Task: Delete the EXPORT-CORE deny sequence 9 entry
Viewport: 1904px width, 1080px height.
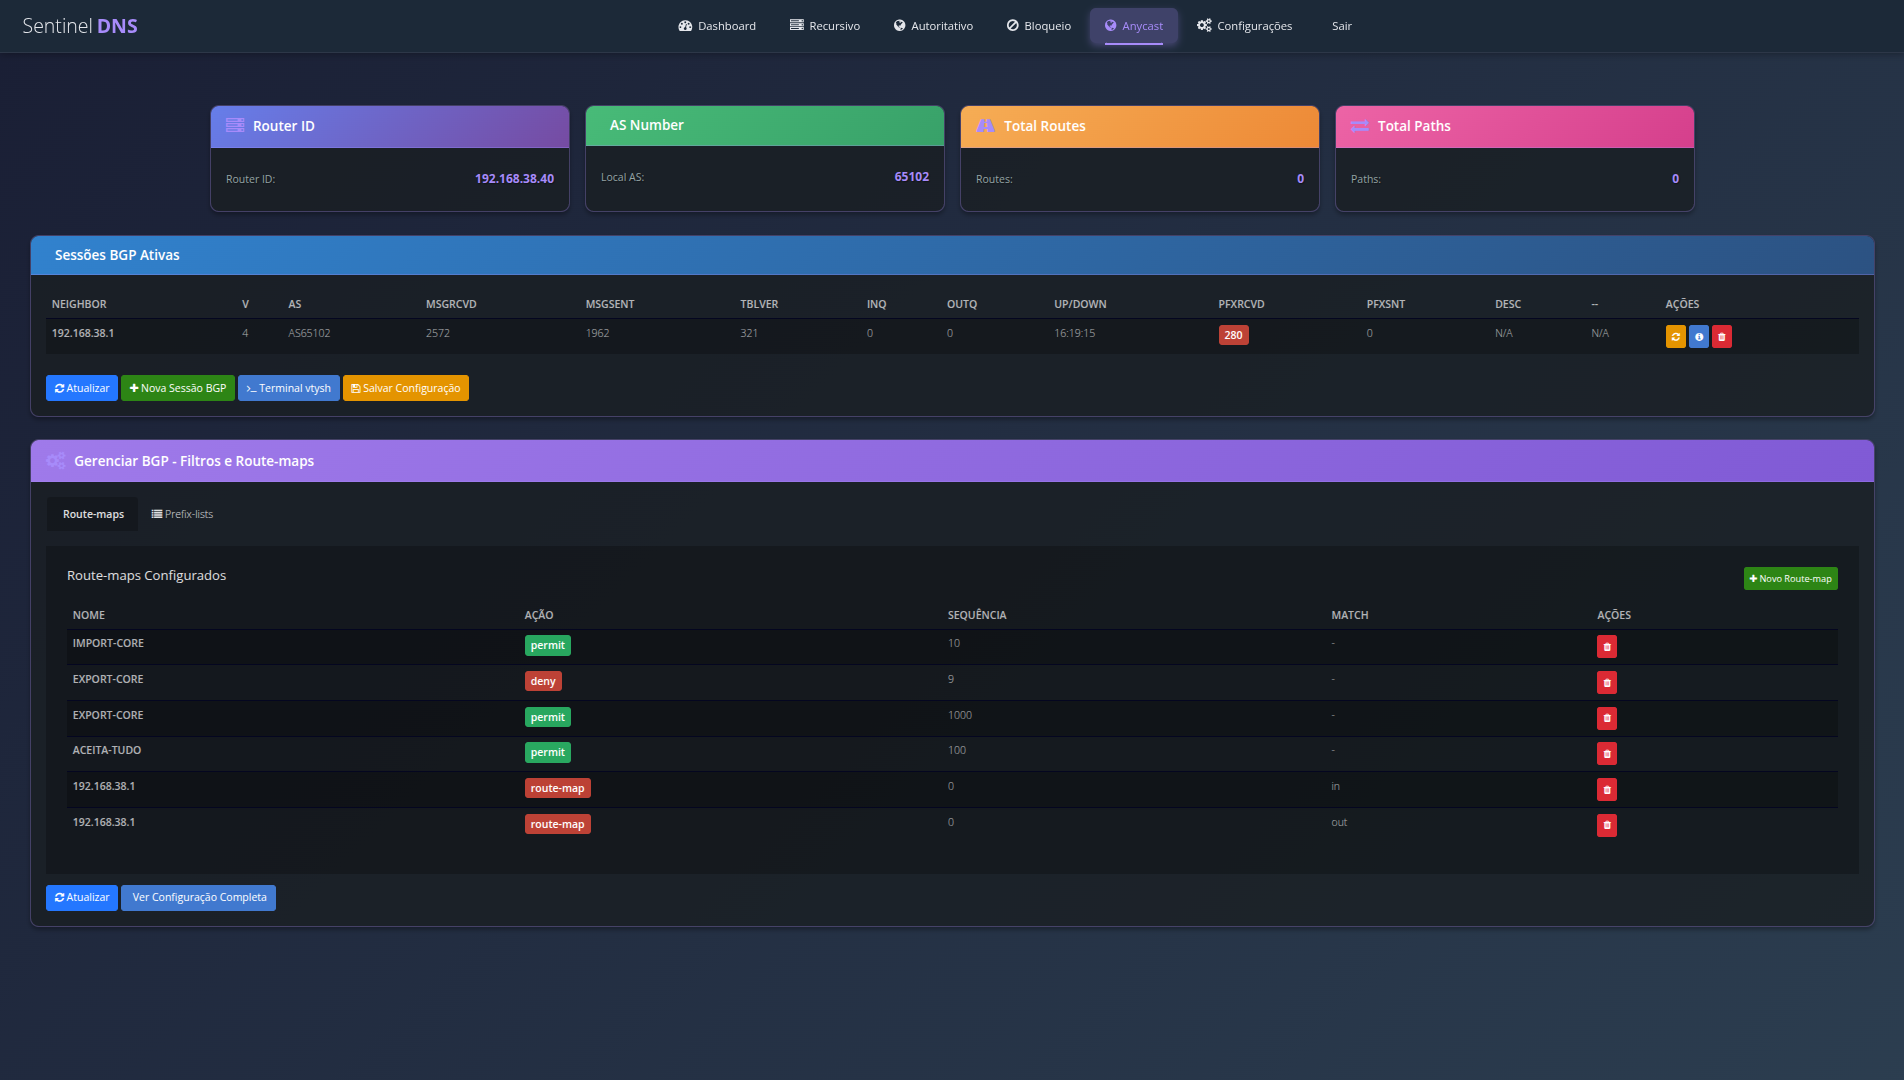Action: point(1607,683)
